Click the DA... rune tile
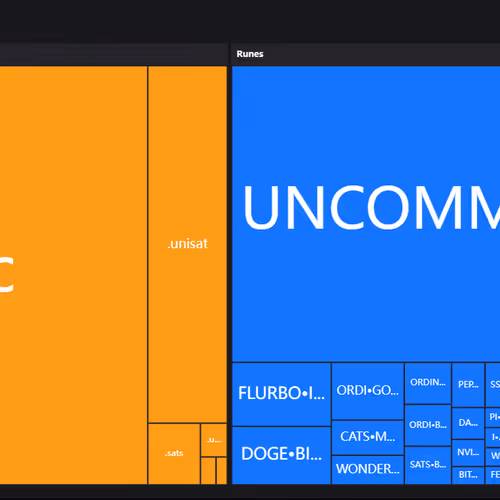The image size is (500, 500). [468, 423]
